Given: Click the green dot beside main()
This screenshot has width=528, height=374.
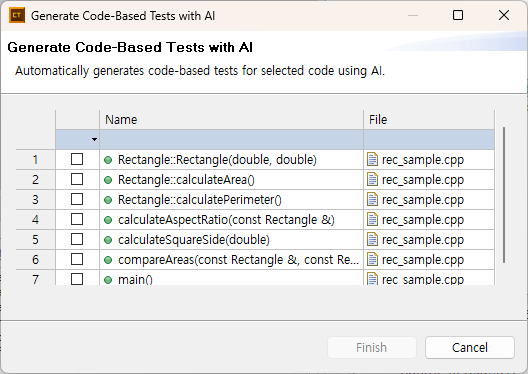Looking at the screenshot, I should pos(108,280).
